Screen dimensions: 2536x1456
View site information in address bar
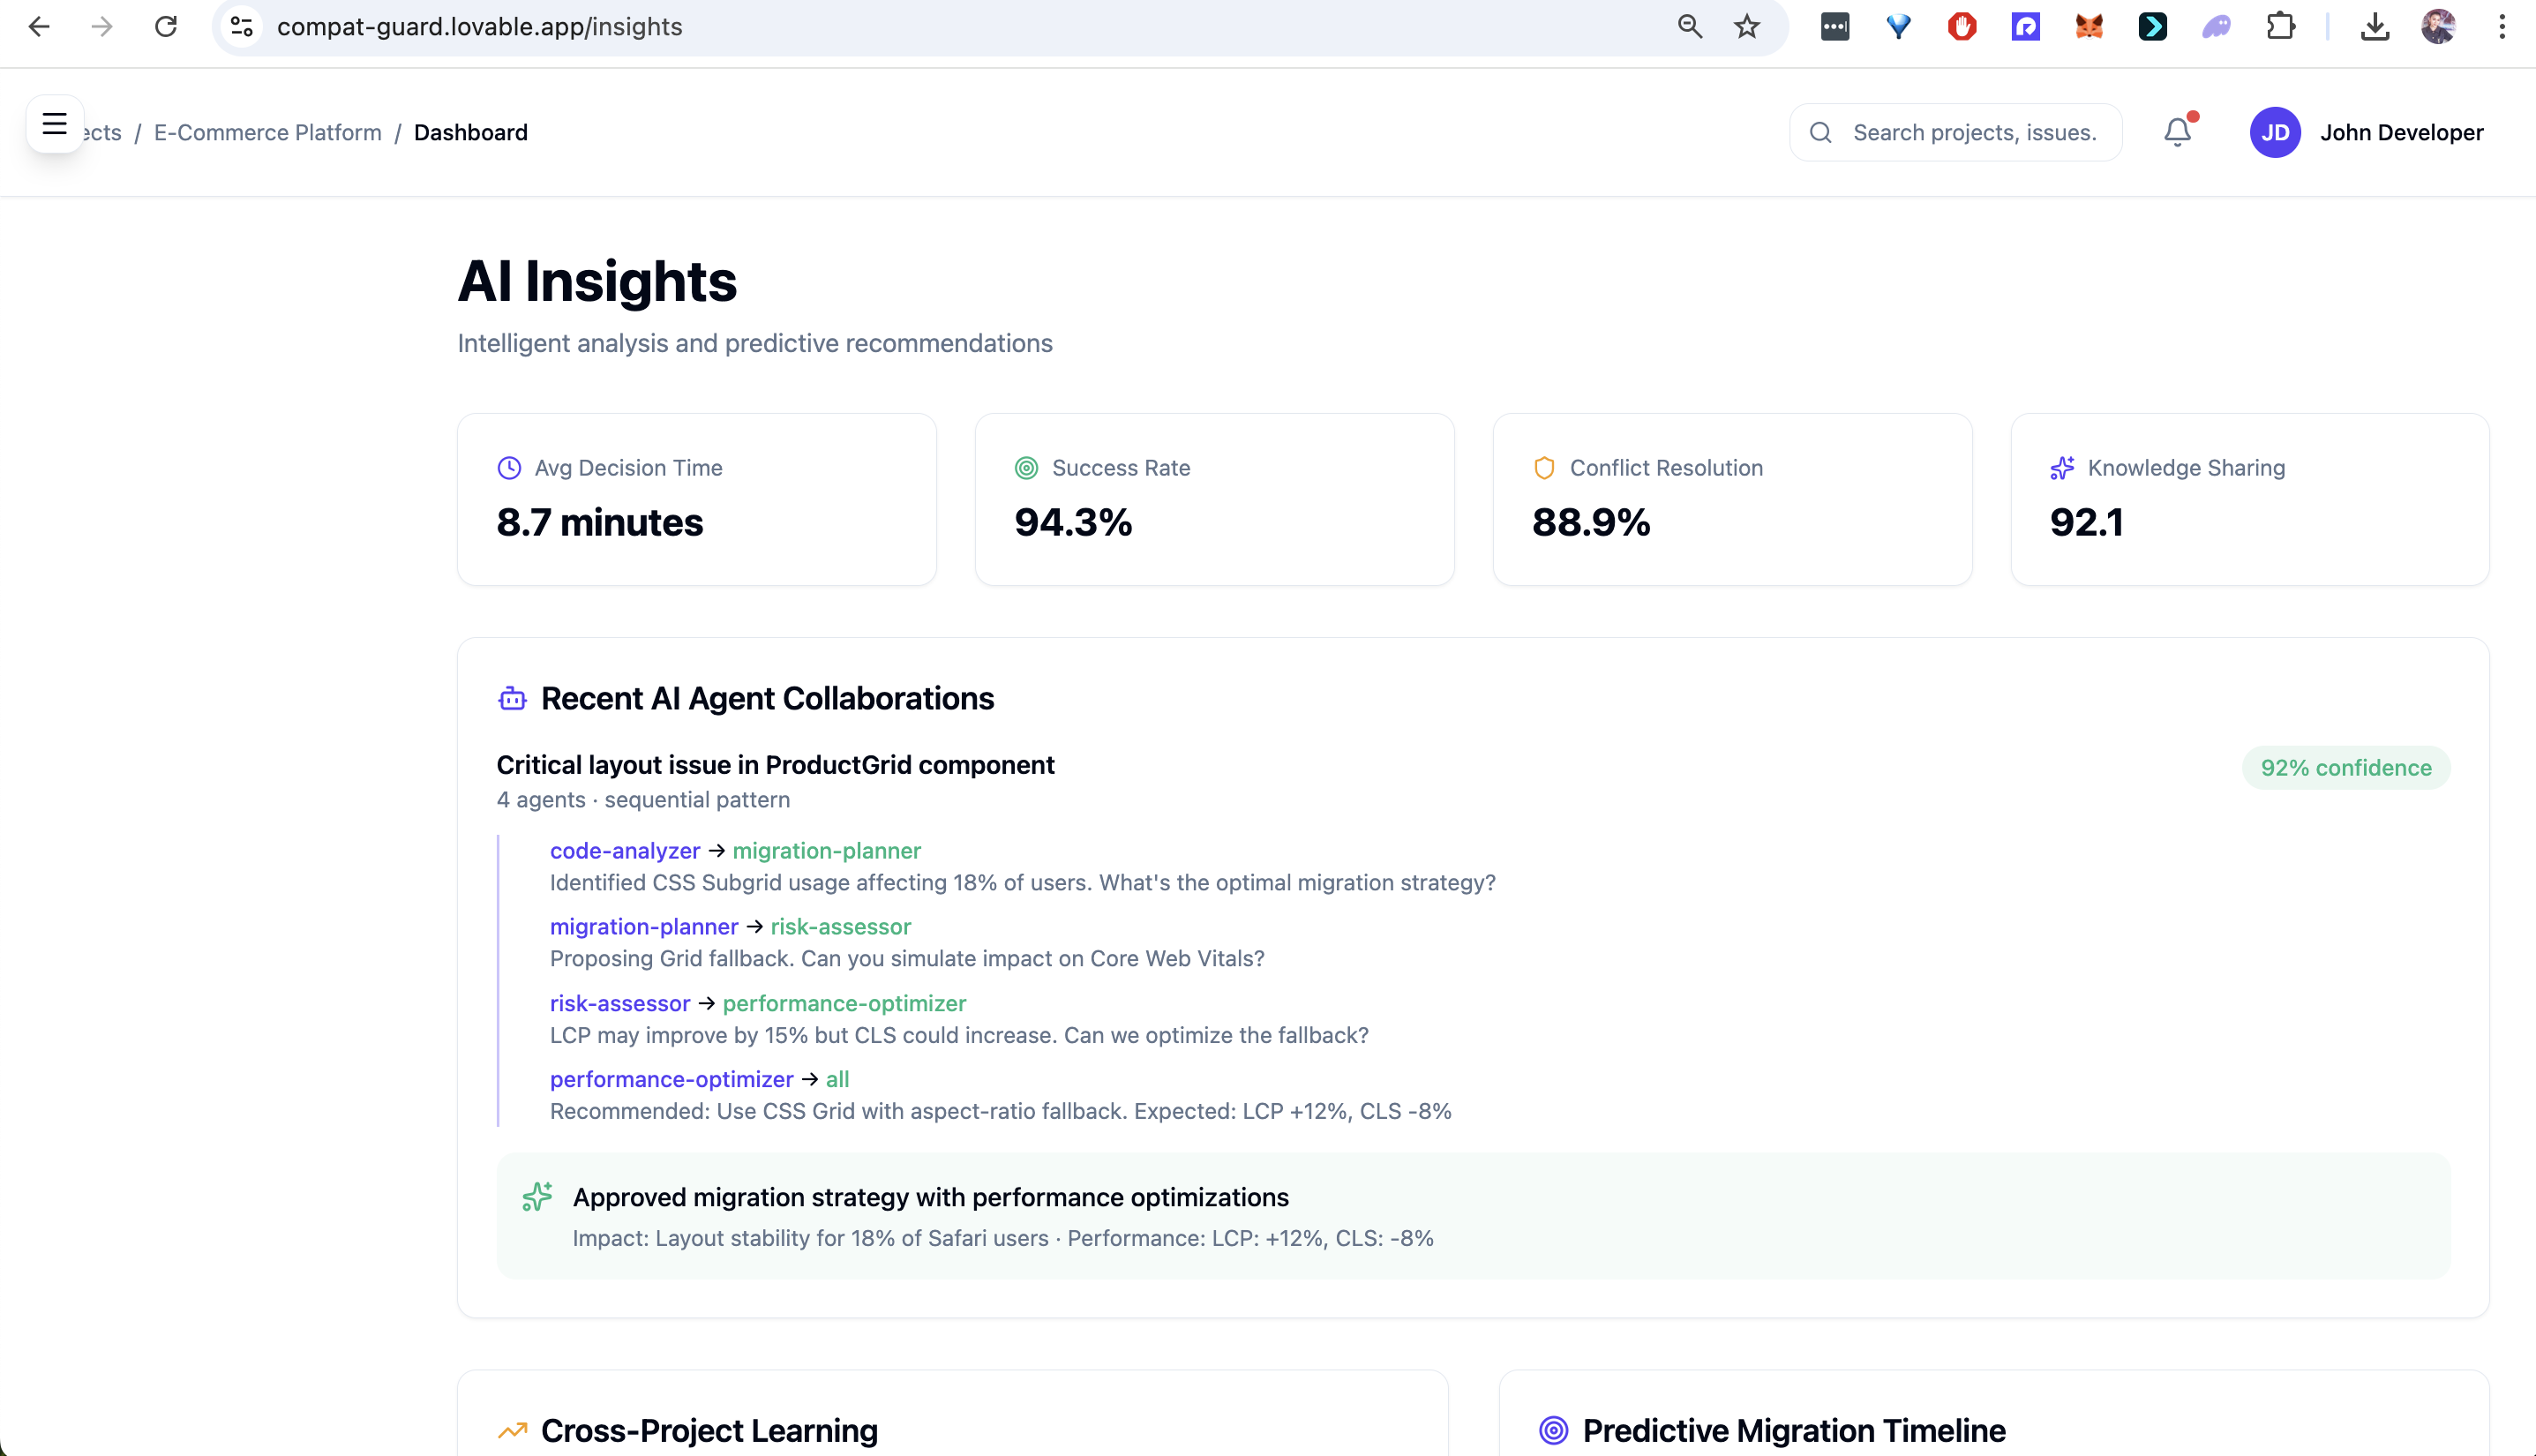point(241,27)
